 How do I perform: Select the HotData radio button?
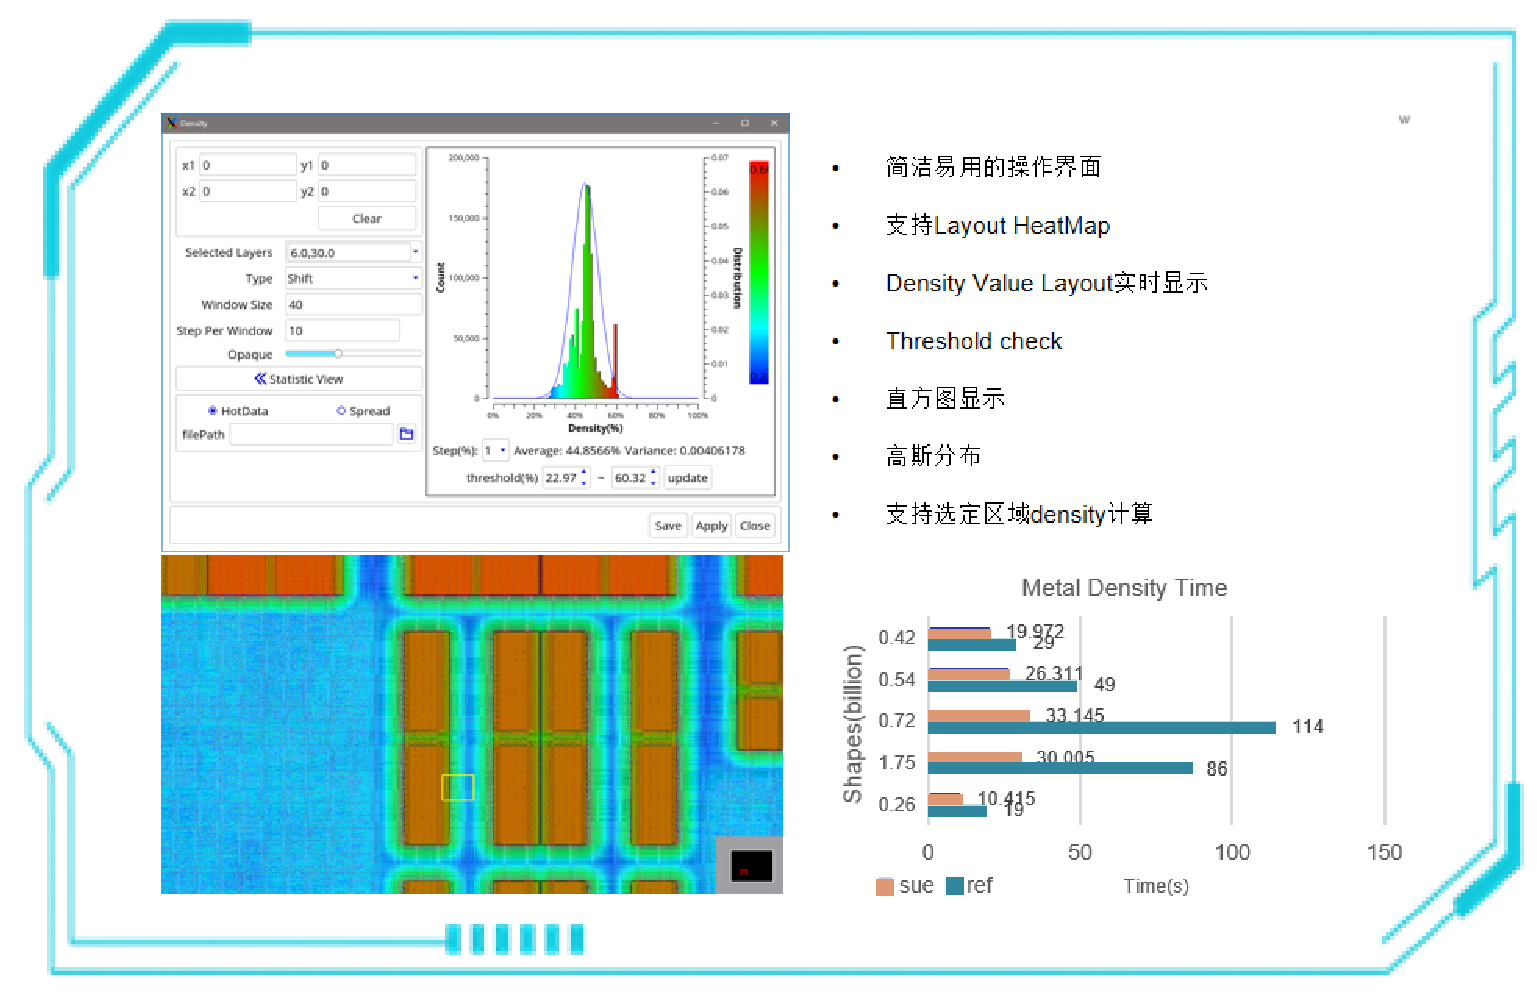213,411
